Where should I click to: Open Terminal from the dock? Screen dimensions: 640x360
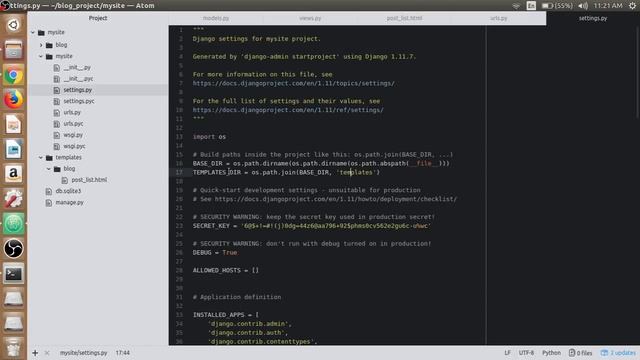tap(13, 273)
